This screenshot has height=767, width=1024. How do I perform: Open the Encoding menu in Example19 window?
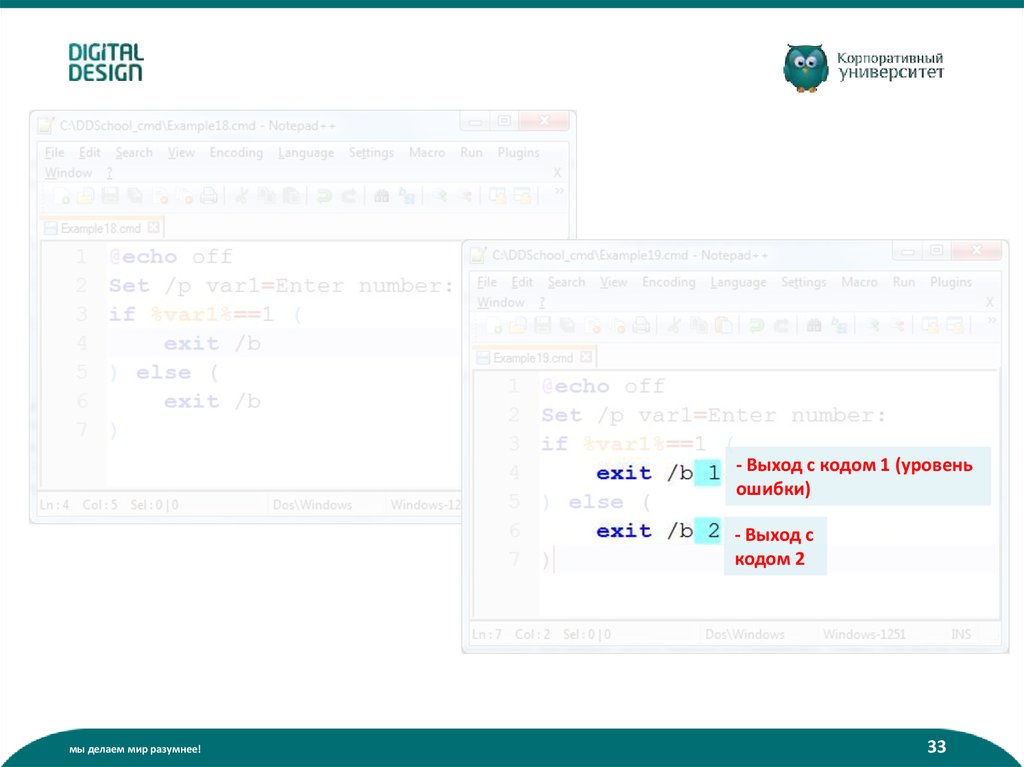(668, 283)
